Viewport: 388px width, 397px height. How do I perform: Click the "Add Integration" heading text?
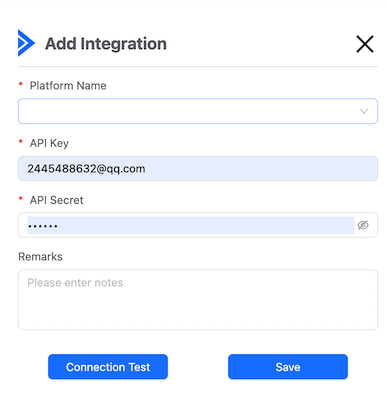pos(106,44)
